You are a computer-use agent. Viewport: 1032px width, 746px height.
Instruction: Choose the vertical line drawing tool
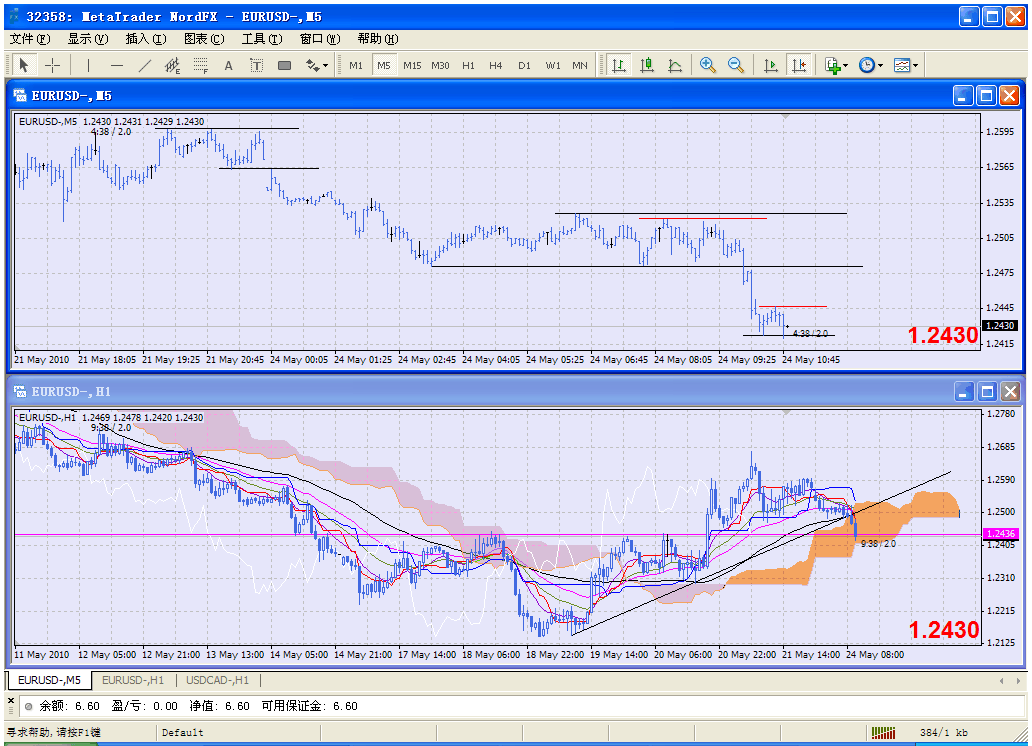tap(88, 65)
